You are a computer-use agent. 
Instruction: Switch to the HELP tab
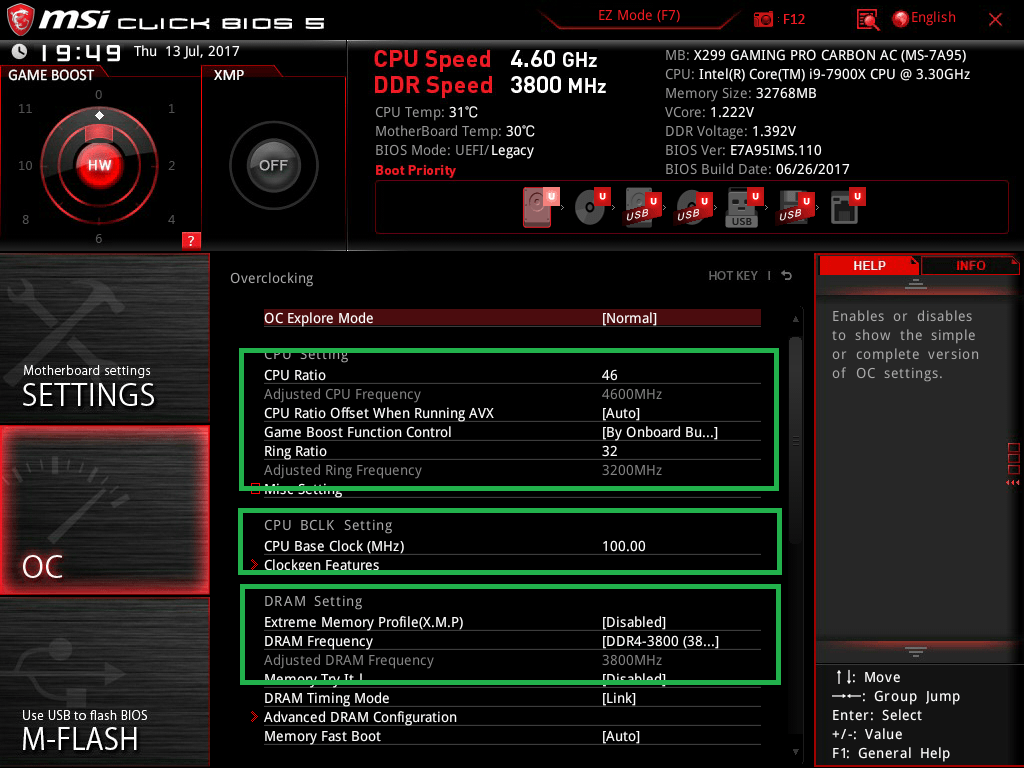pos(869,266)
